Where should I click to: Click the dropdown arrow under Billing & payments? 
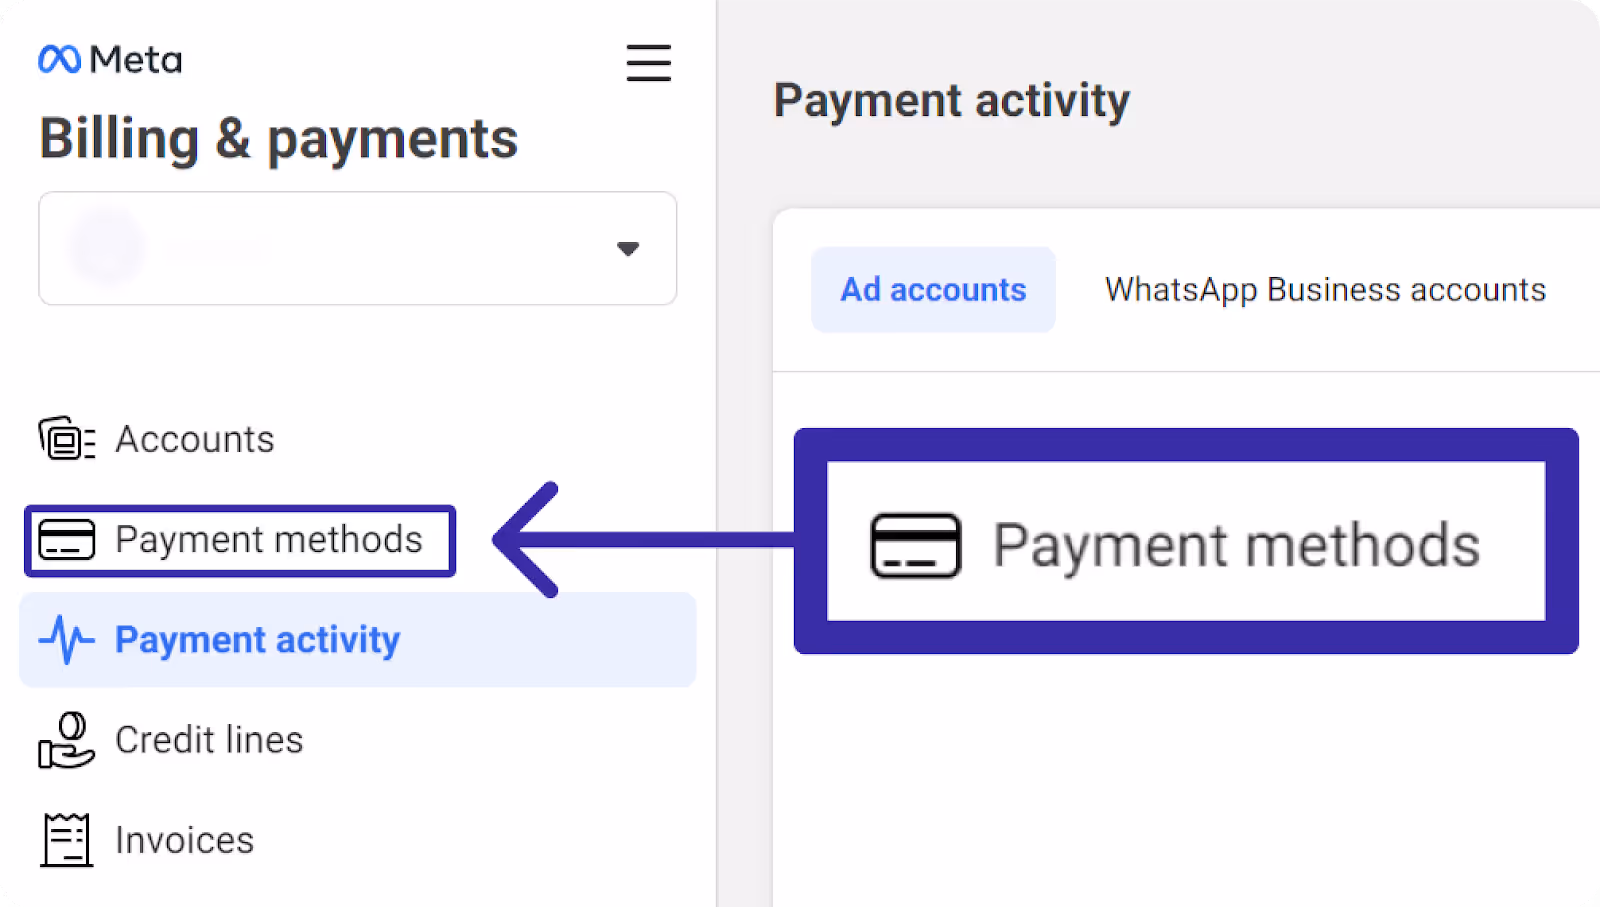[628, 249]
